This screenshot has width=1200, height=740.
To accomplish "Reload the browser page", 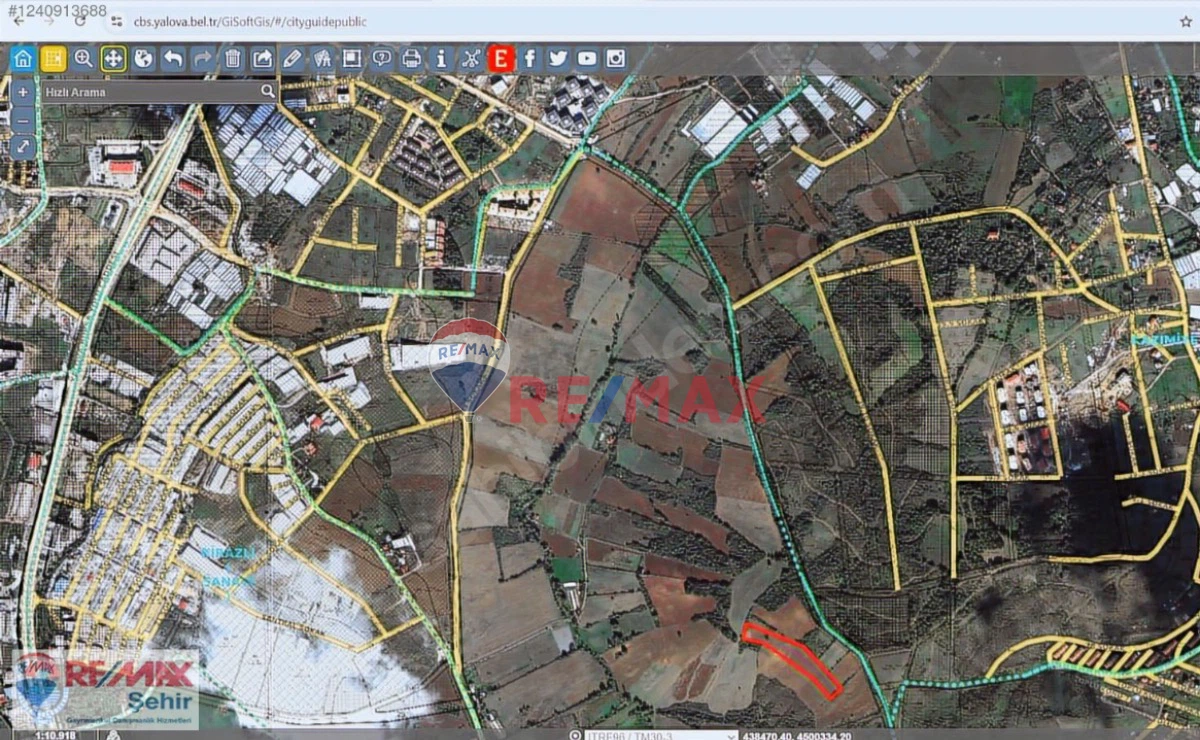I will coord(80,21).
